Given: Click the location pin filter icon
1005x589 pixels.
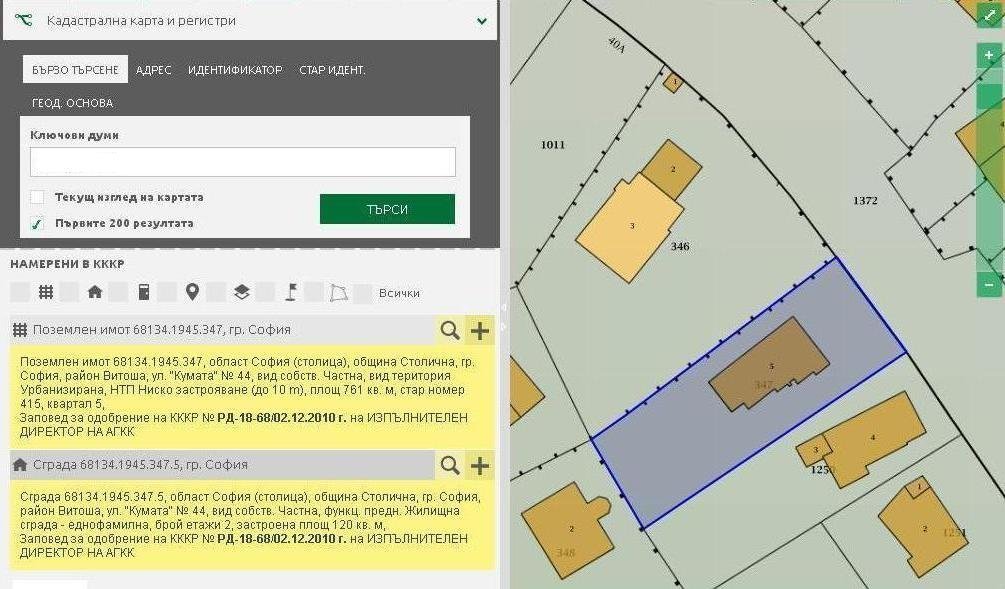Looking at the screenshot, I should pos(192,292).
